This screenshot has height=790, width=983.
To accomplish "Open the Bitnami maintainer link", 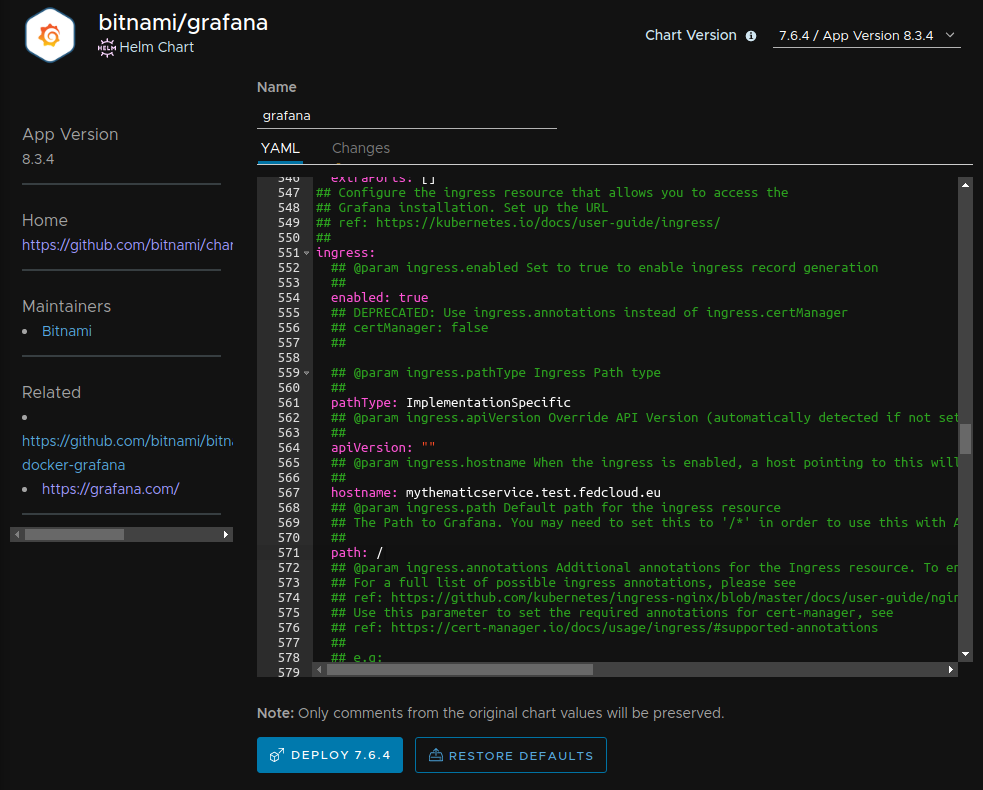I will (x=66, y=331).
